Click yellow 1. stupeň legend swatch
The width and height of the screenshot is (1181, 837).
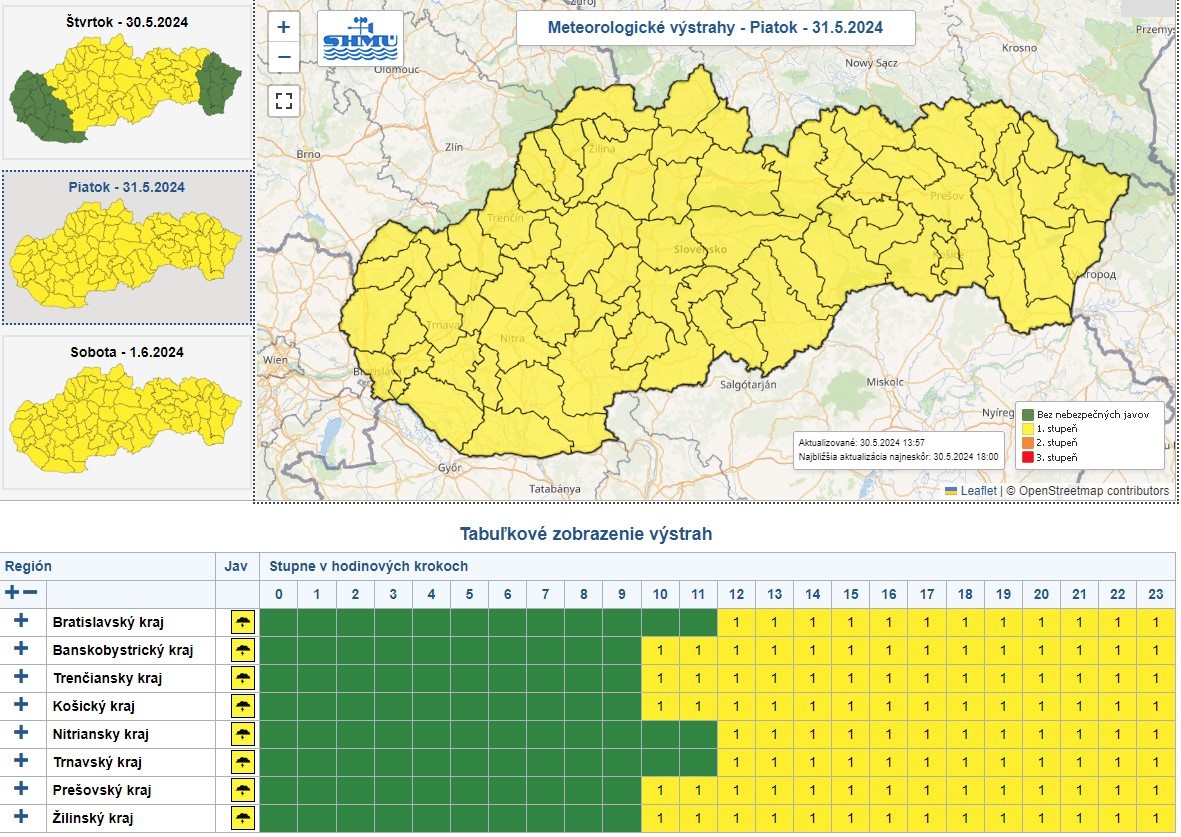click(x=1027, y=428)
